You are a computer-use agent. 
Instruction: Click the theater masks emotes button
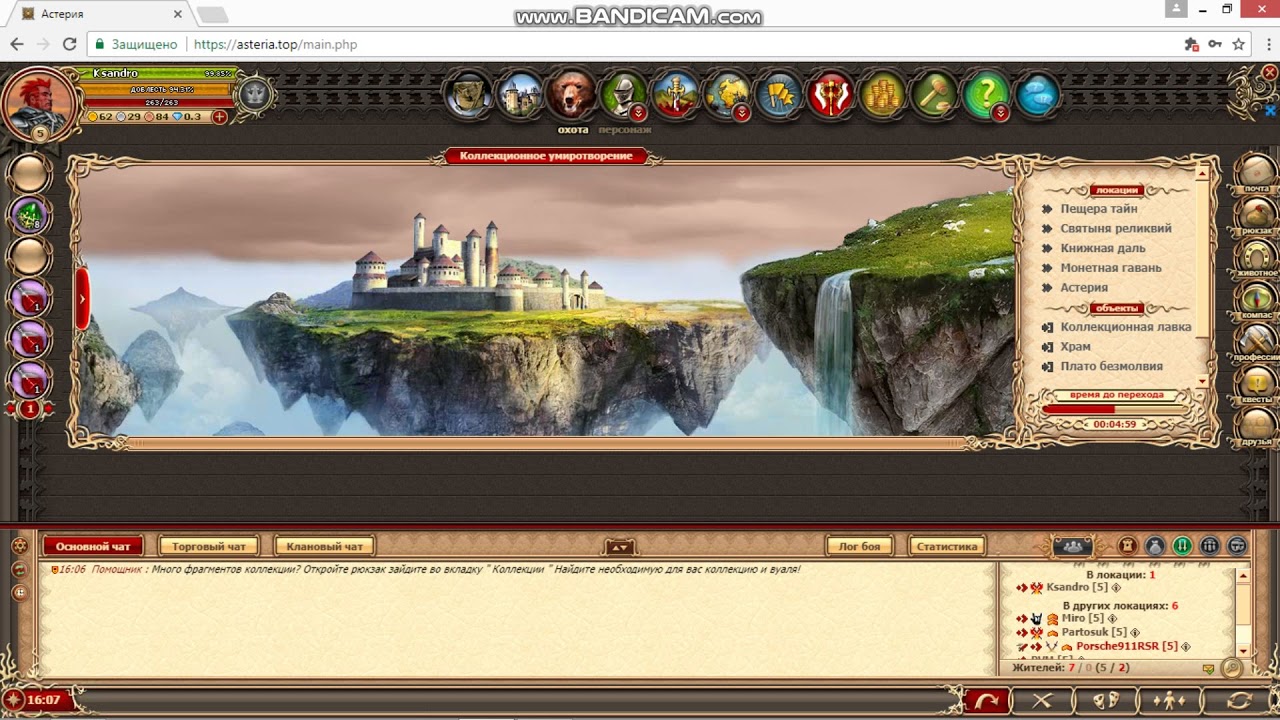(x=1105, y=700)
